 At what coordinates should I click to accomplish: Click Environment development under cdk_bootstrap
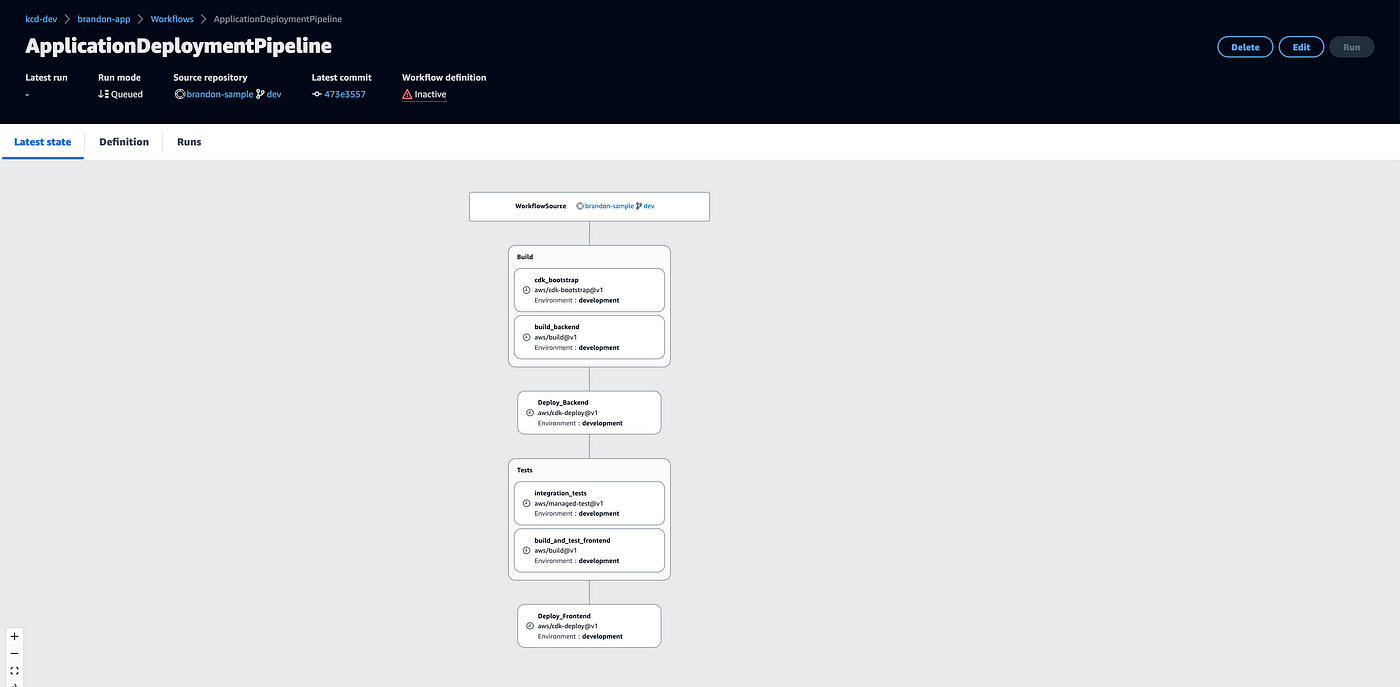[577, 300]
